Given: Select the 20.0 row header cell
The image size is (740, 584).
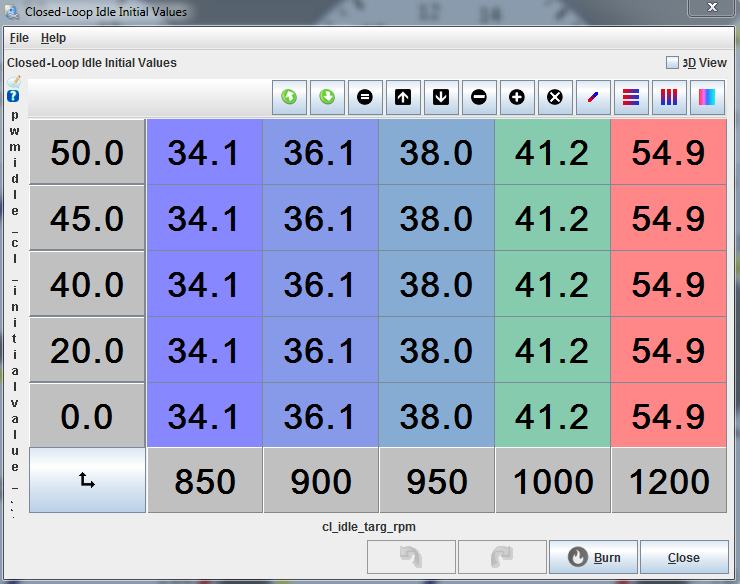Looking at the screenshot, I should [x=87, y=350].
